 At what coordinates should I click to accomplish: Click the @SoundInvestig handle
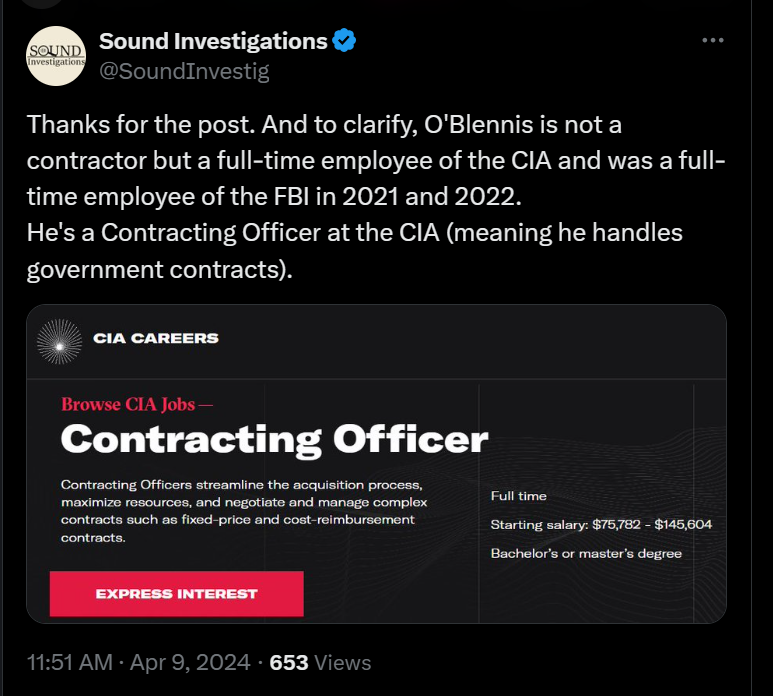point(184,71)
